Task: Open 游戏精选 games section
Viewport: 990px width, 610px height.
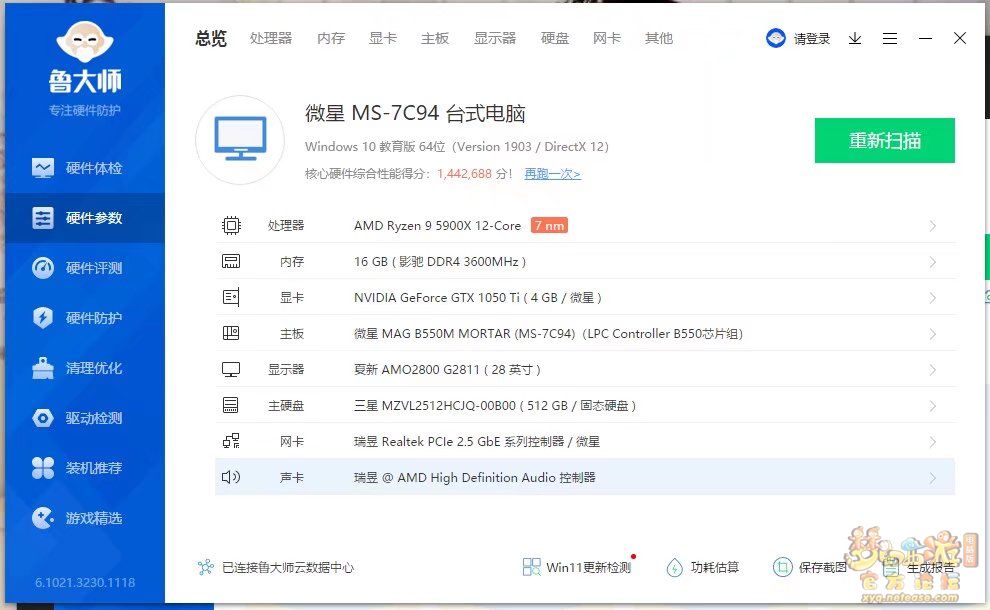Action: click(x=85, y=518)
